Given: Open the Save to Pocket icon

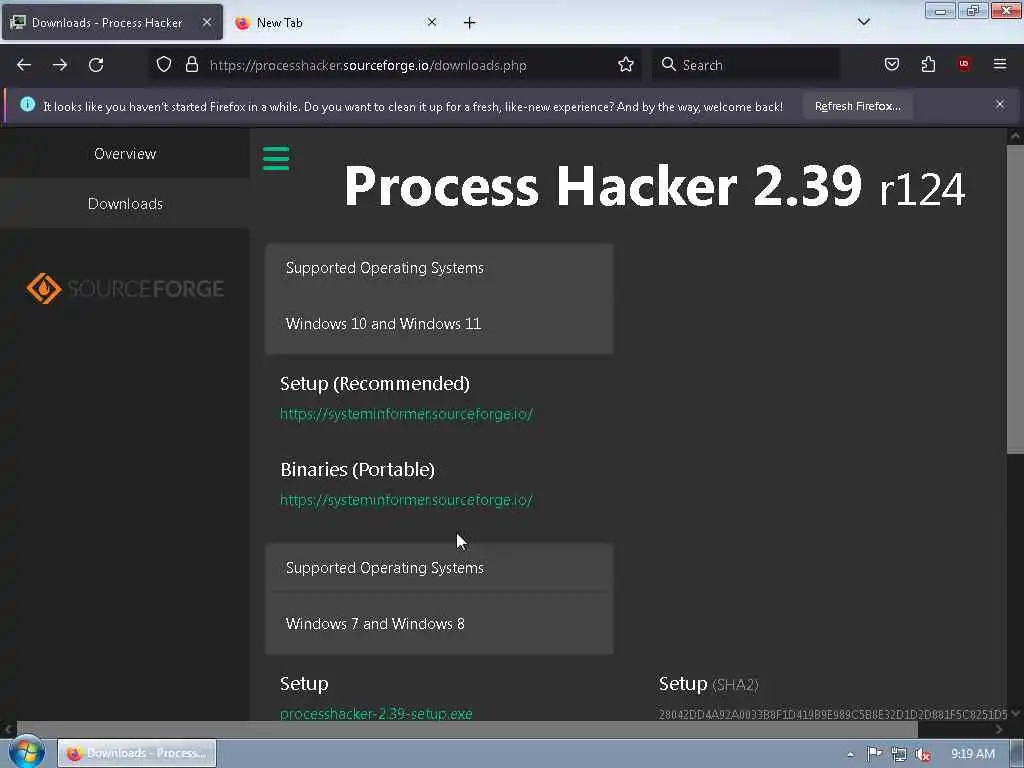Looking at the screenshot, I should (892, 64).
